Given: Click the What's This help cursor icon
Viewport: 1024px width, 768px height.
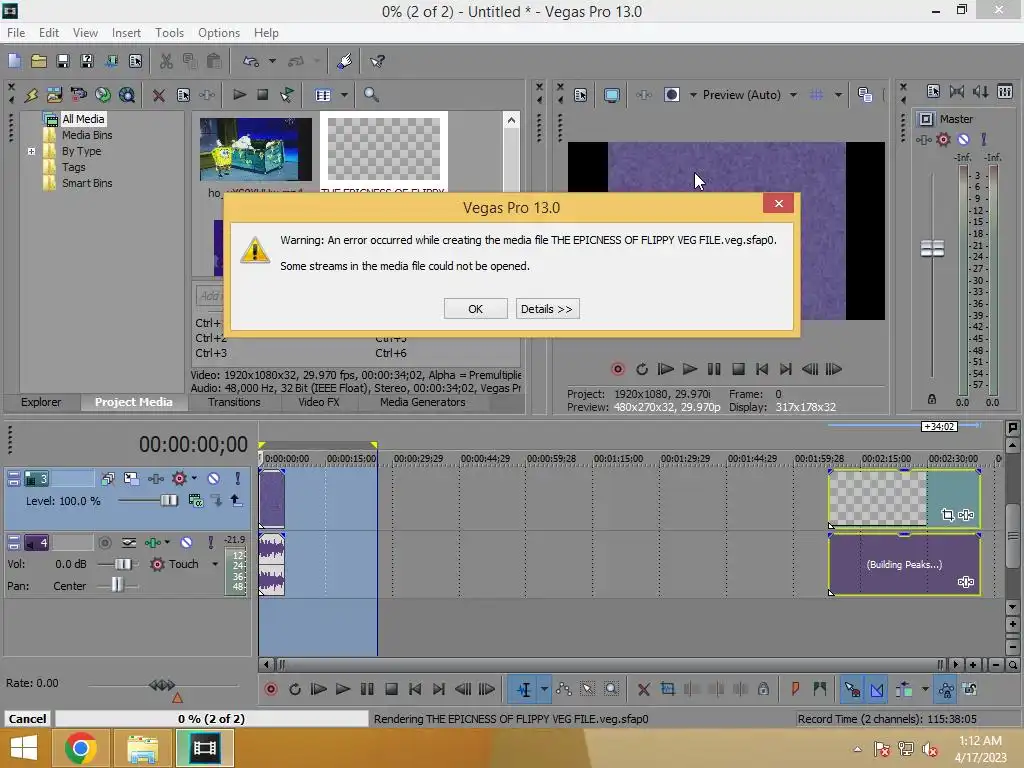Looking at the screenshot, I should pyautogui.click(x=377, y=61).
